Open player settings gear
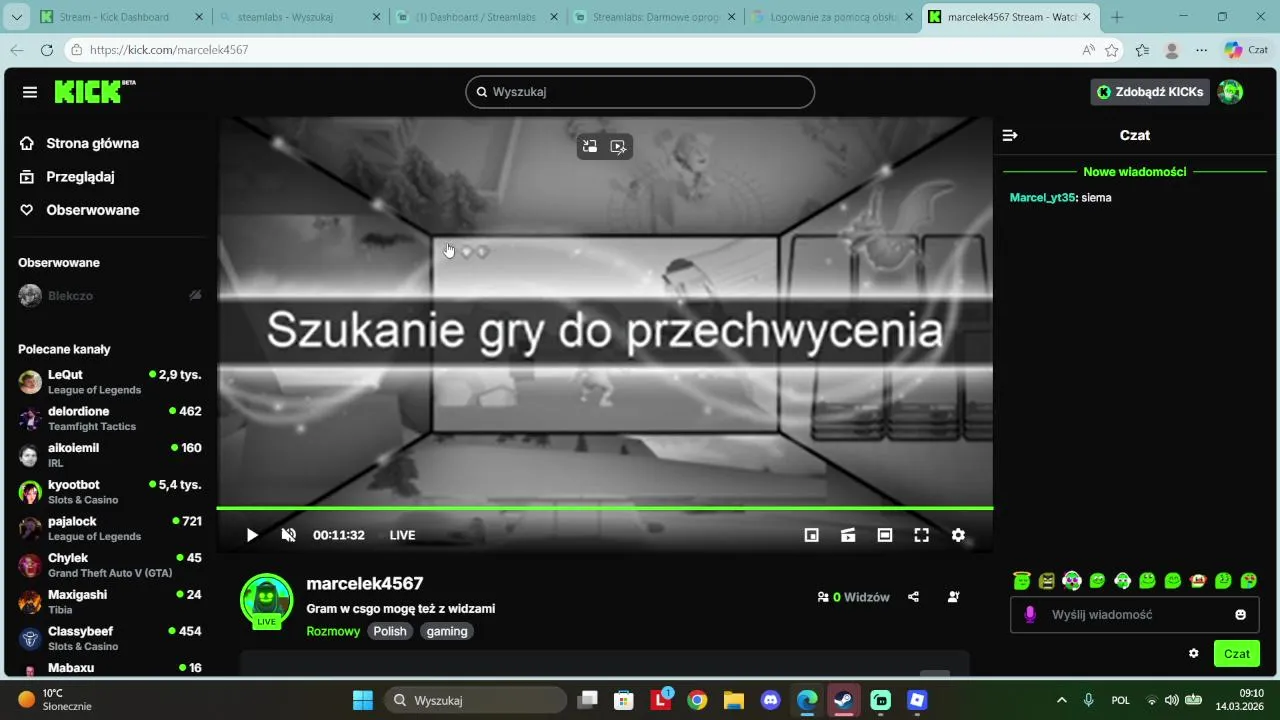1280x720 pixels. (x=958, y=535)
